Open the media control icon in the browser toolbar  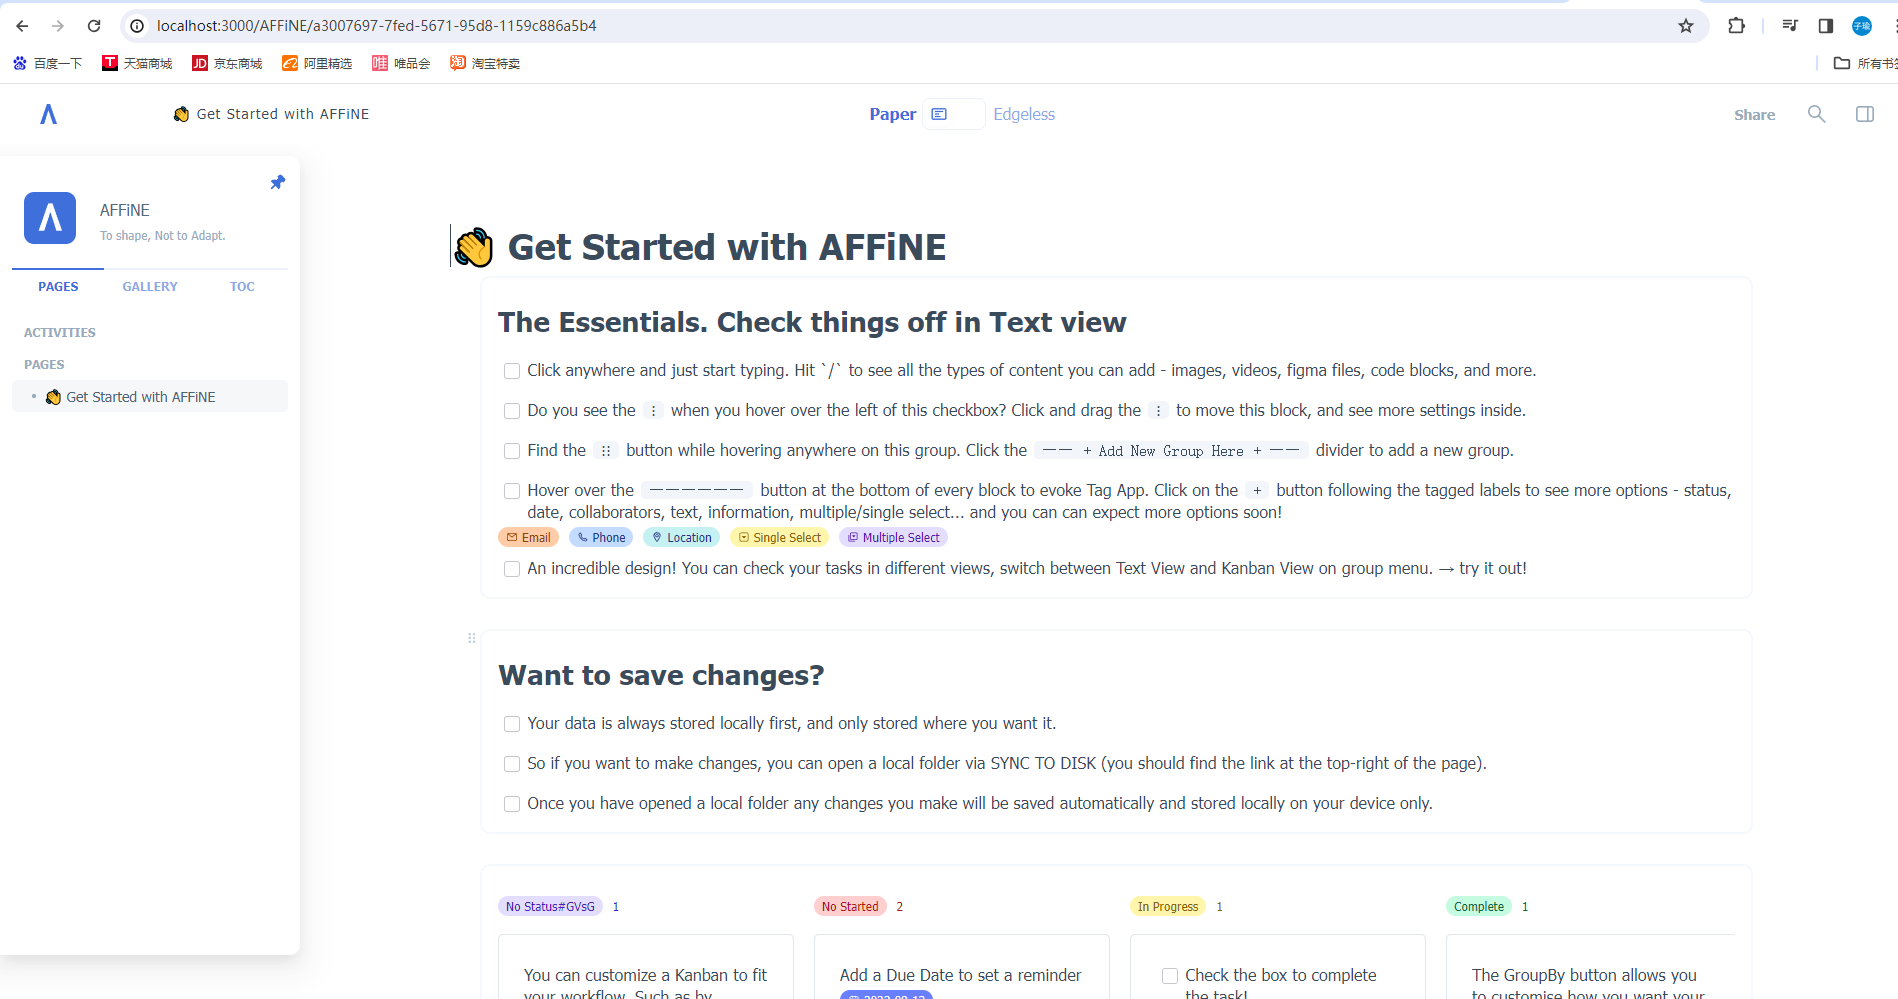click(1790, 26)
